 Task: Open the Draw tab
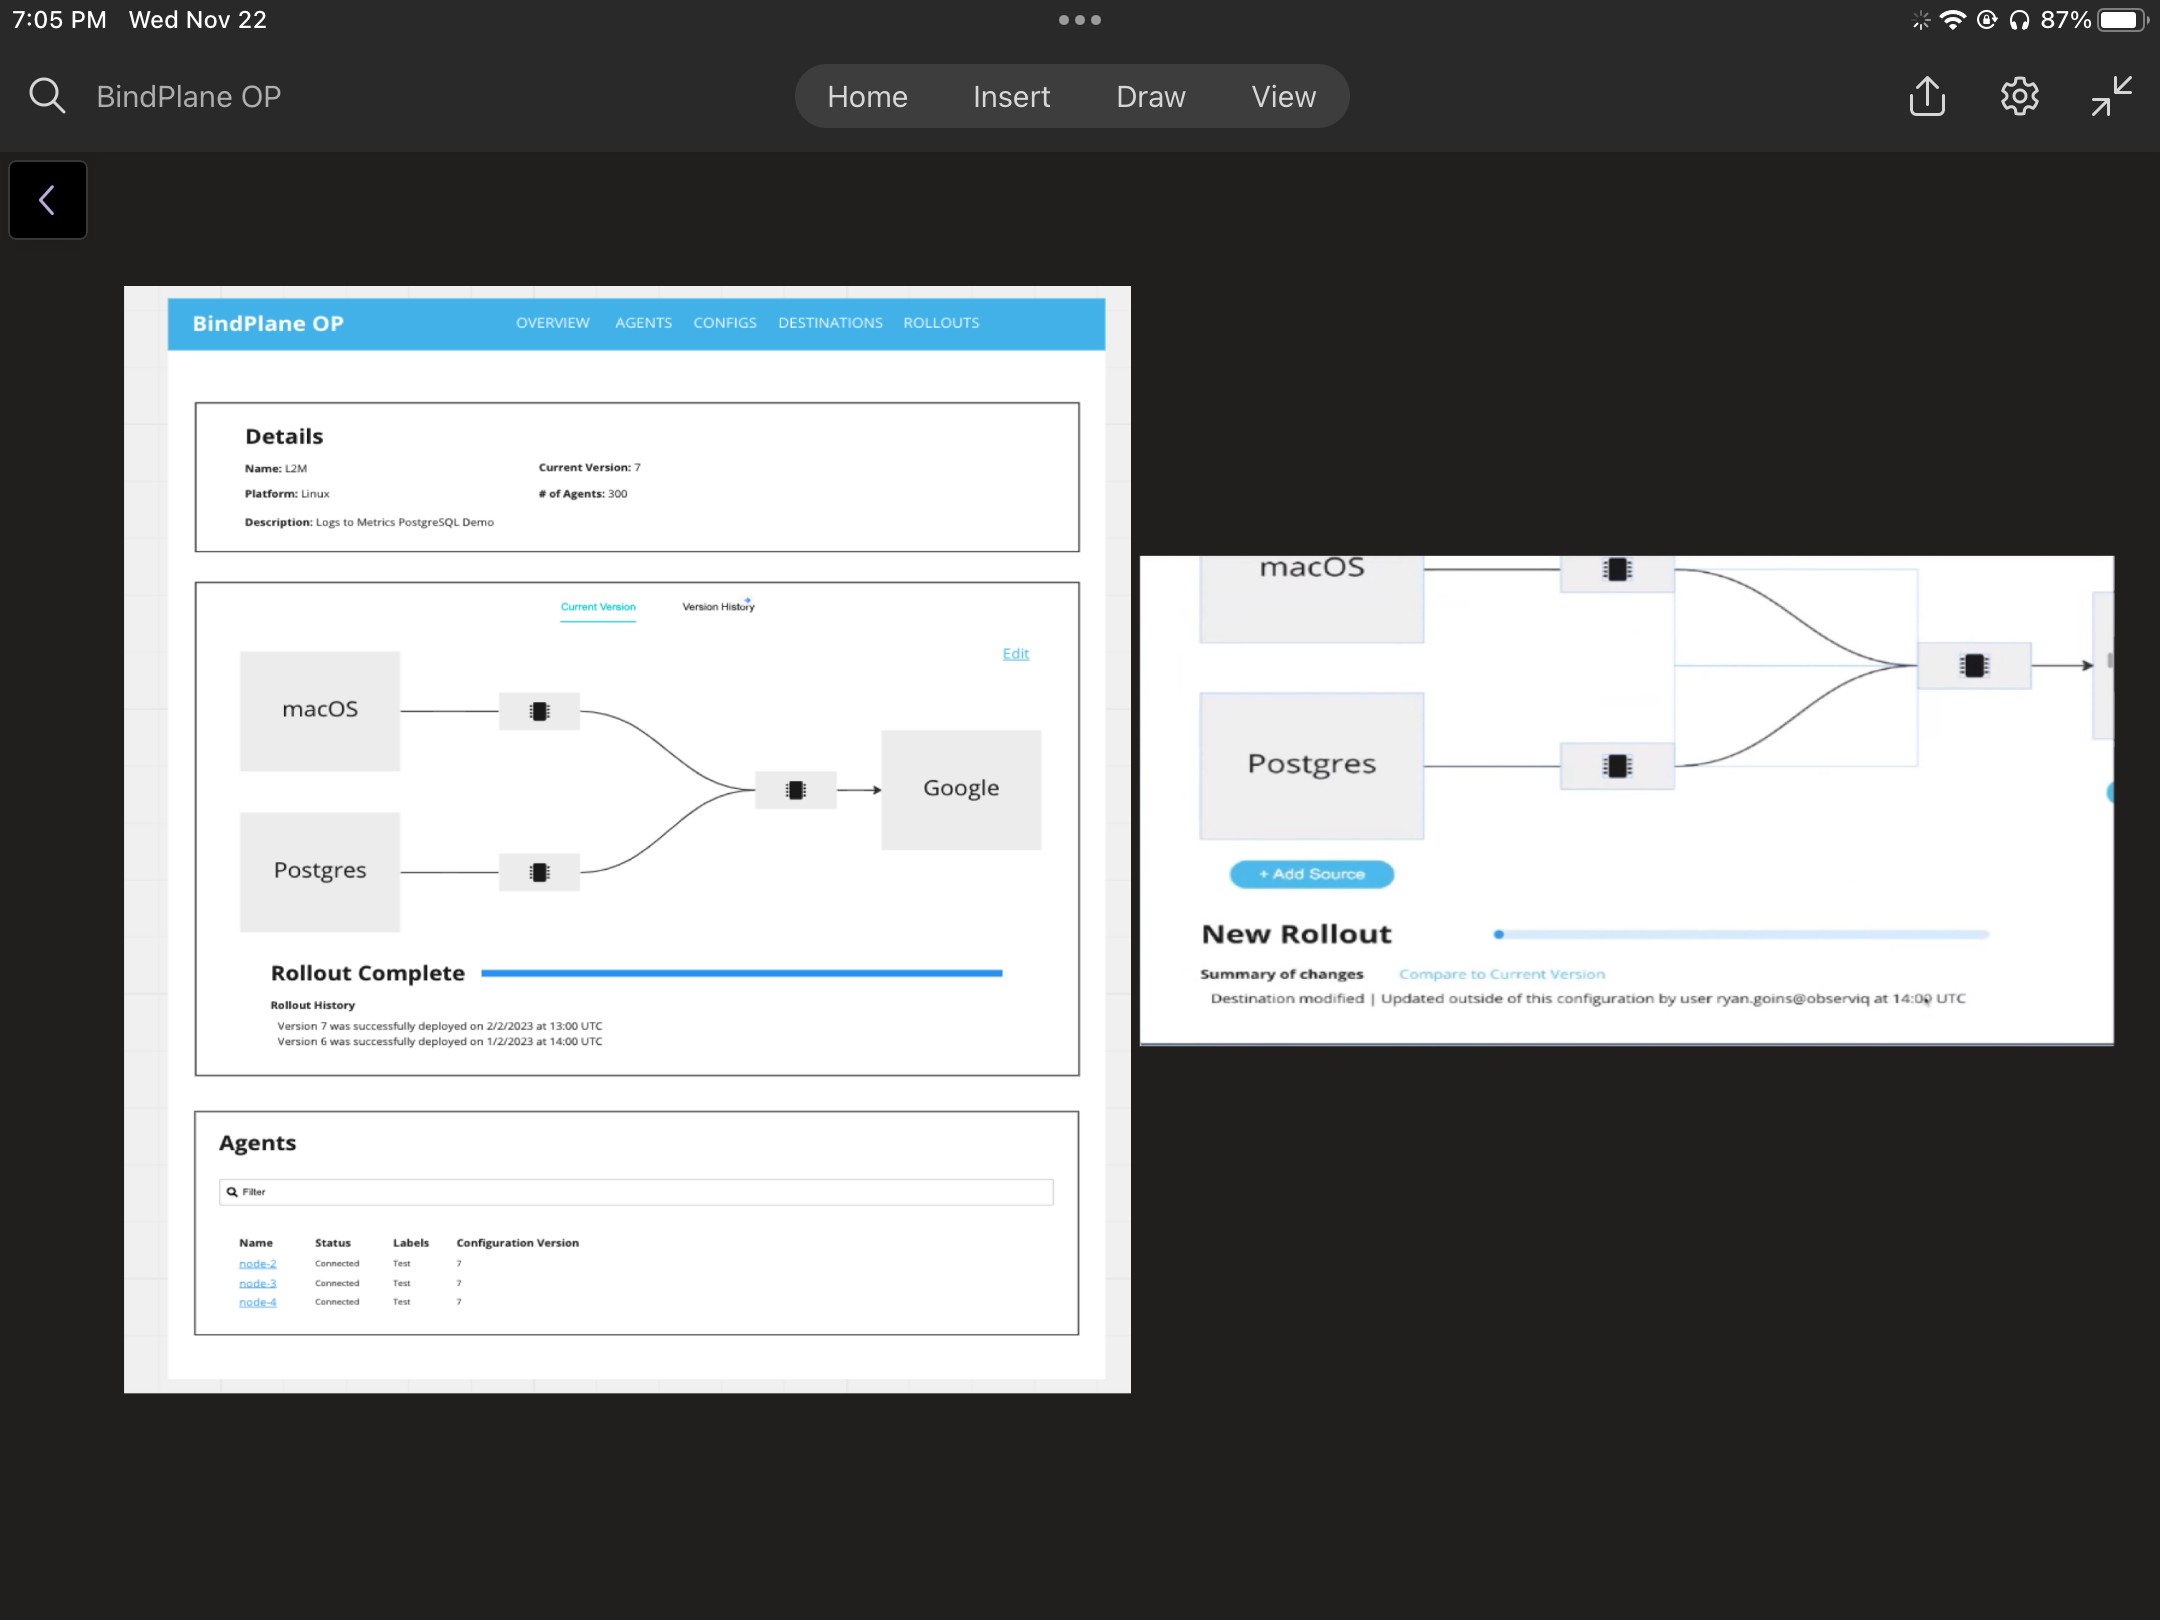pyautogui.click(x=1150, y=97)
